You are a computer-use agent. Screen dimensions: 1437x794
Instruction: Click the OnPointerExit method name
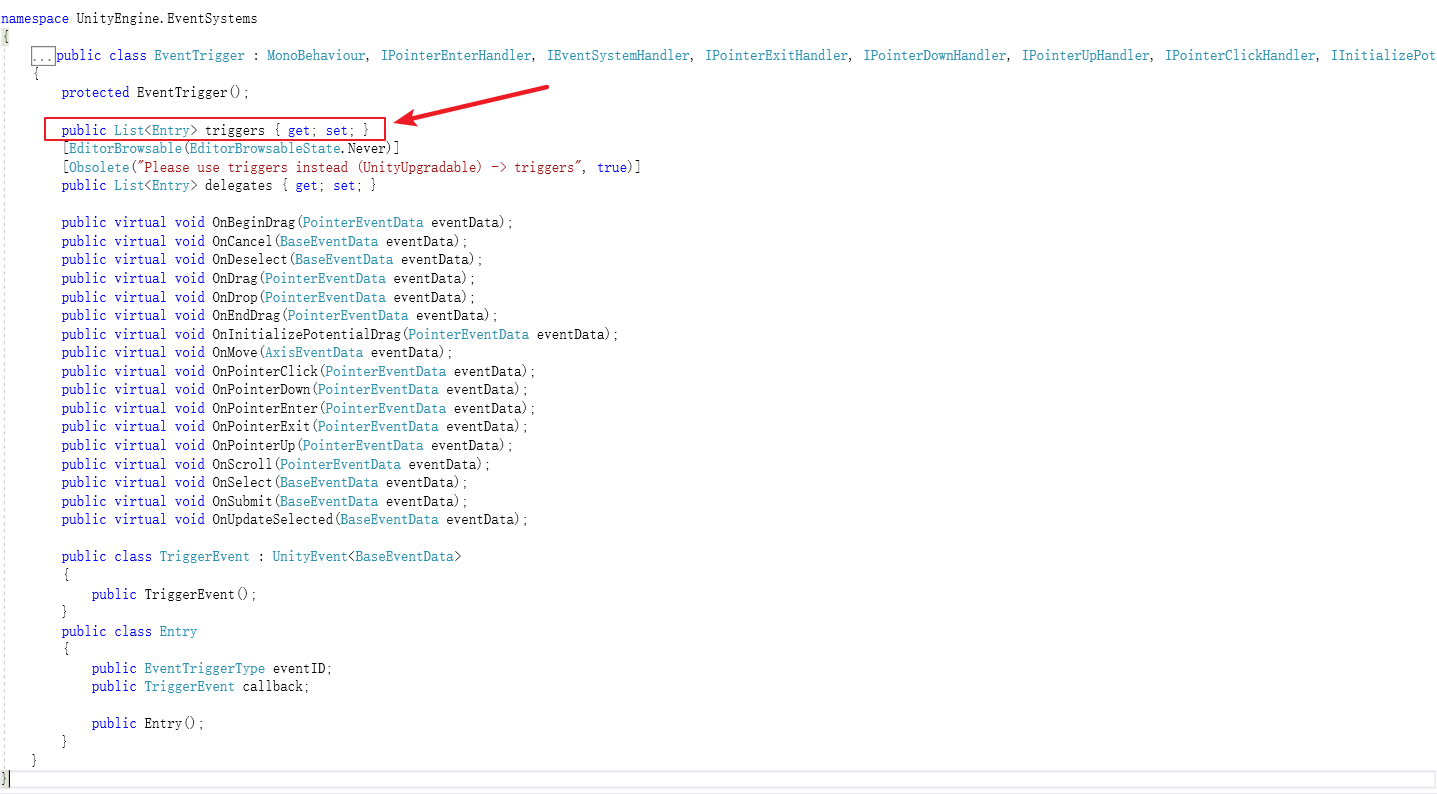(x=261, y=427)
